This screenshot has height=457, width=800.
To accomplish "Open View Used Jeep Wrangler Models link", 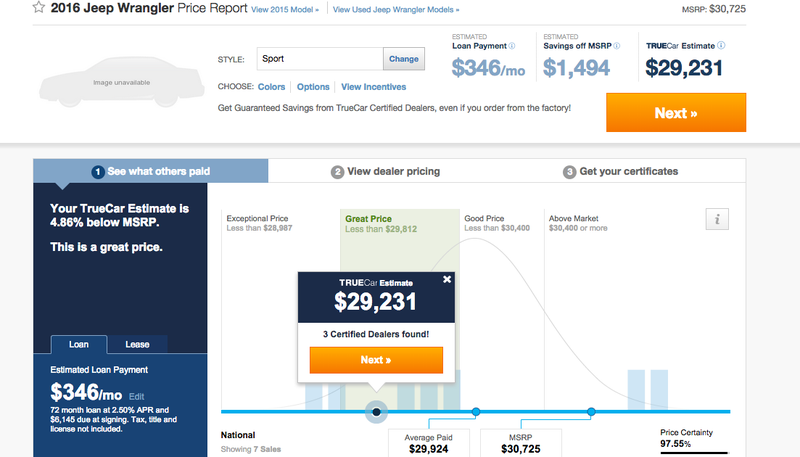I will click(396, 10).
